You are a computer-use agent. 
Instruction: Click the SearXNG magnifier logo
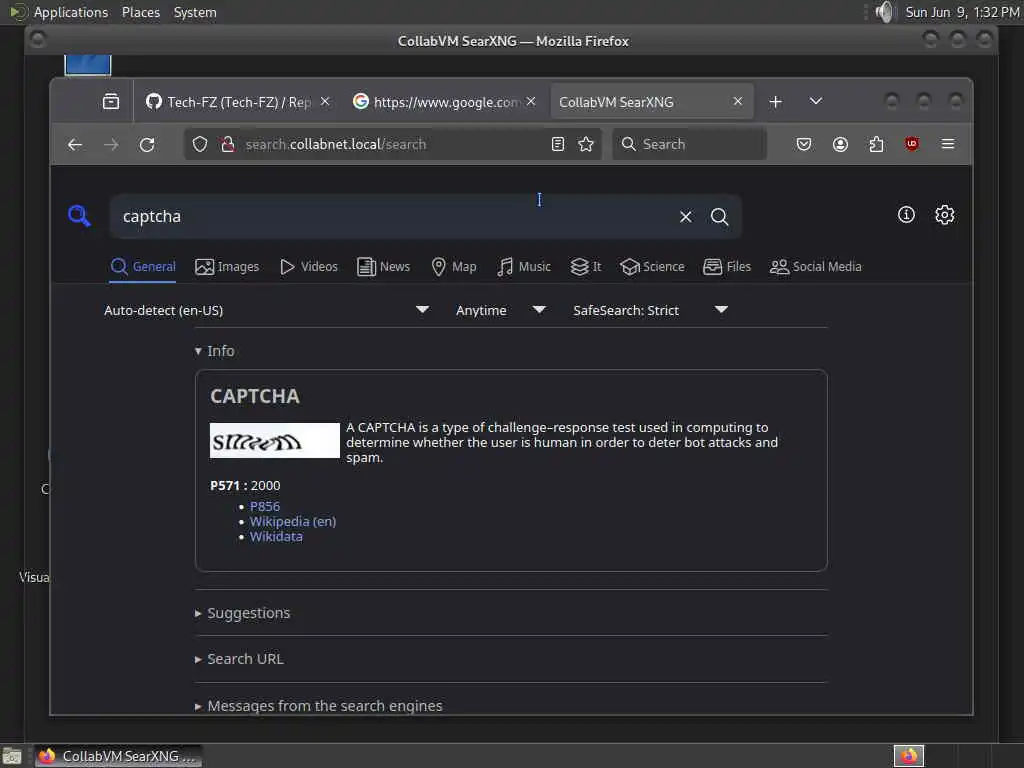point(80,216)
